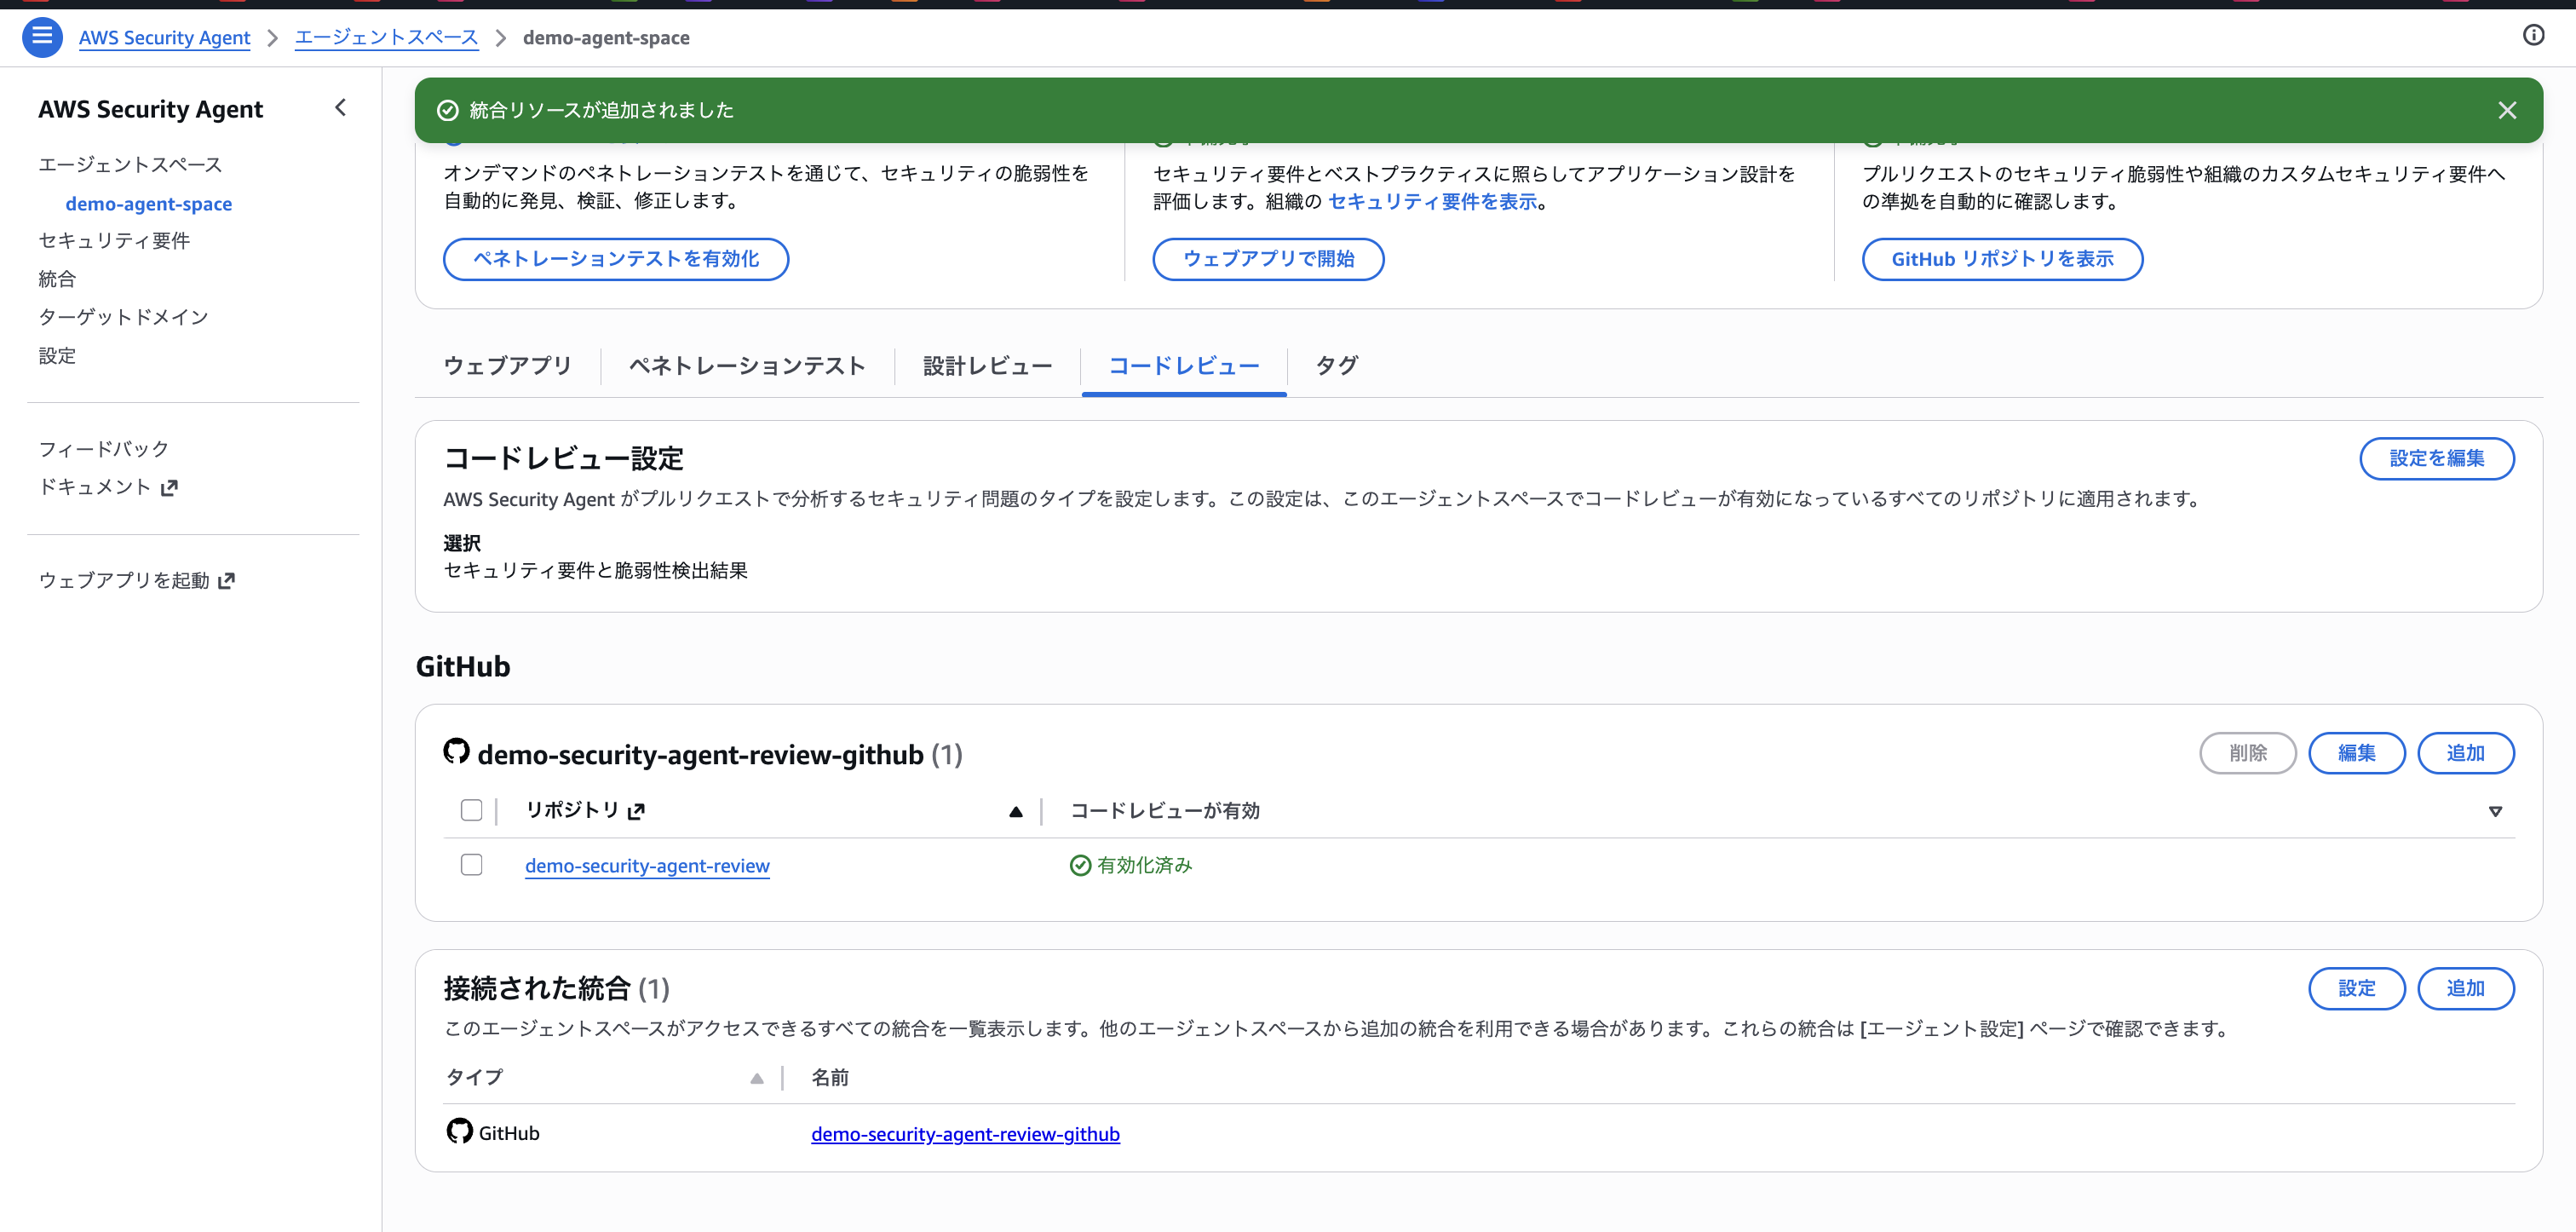Collapse the AWS Security Agent sidebar panel

(340, 108)
